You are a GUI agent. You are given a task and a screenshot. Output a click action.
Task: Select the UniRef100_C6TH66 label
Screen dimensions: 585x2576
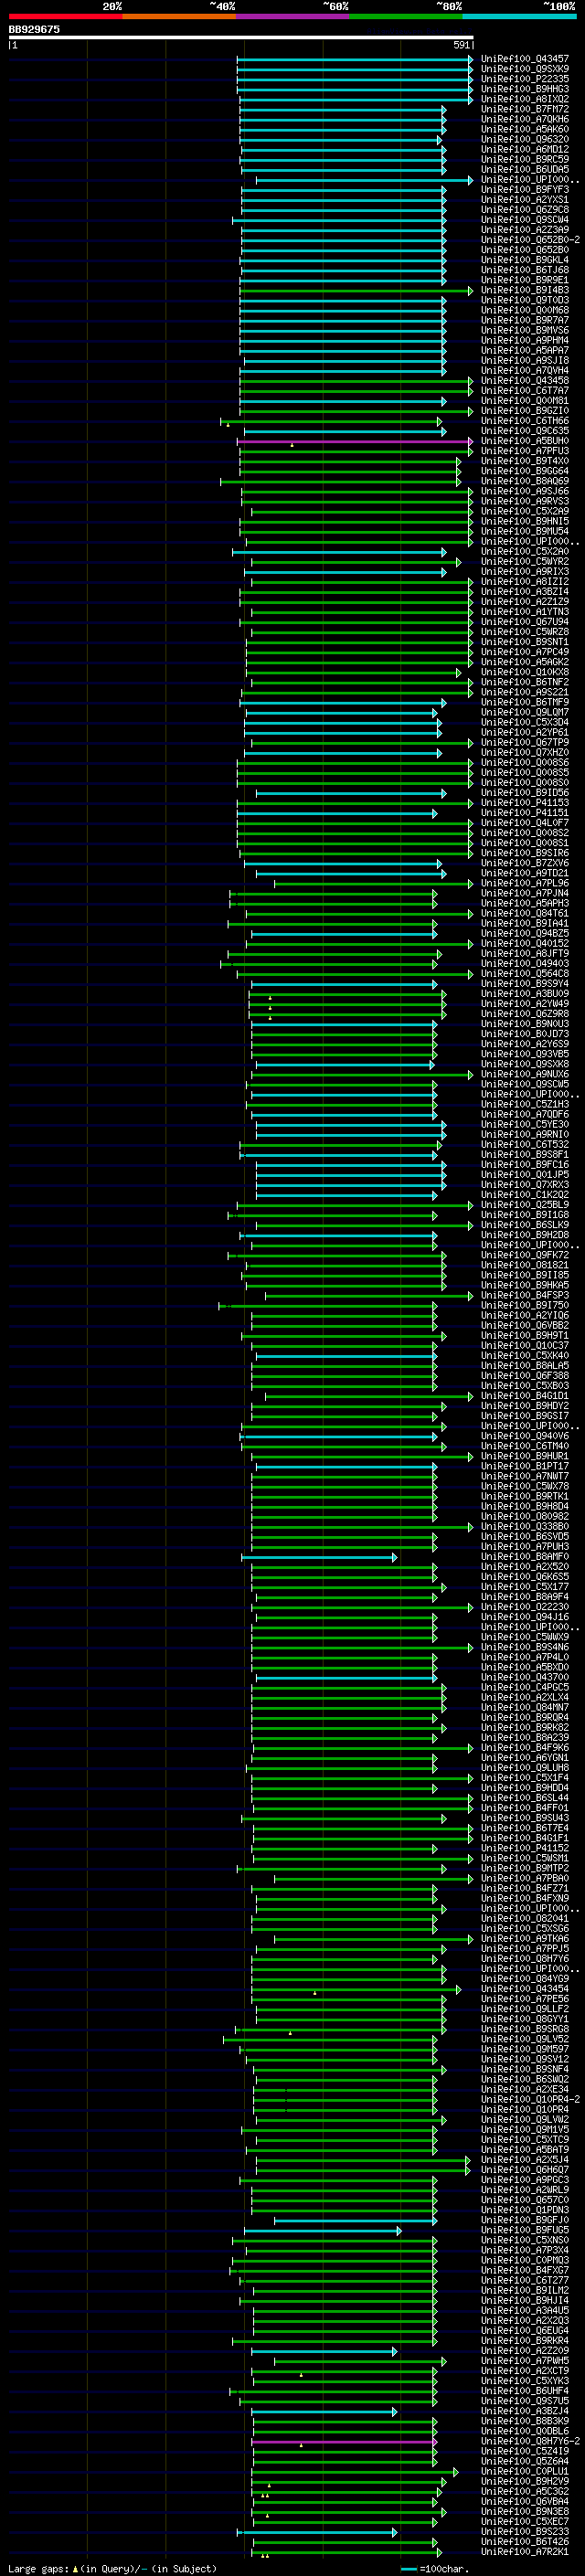point(525,421)
